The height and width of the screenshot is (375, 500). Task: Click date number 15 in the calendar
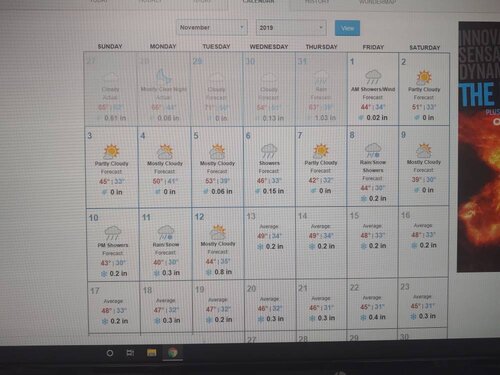point(354,216)
